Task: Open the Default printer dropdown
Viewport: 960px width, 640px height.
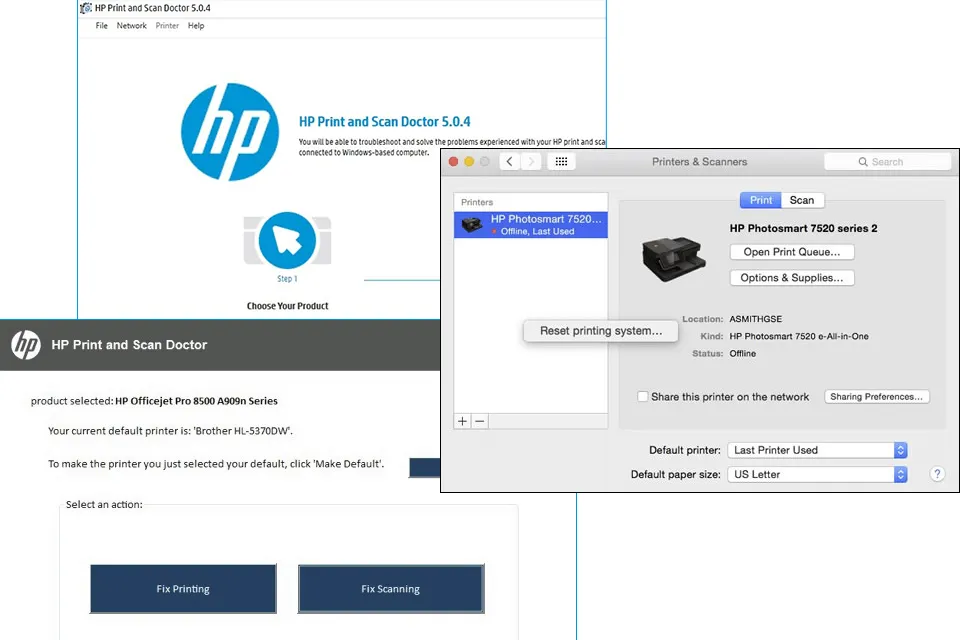Action: 817,449
